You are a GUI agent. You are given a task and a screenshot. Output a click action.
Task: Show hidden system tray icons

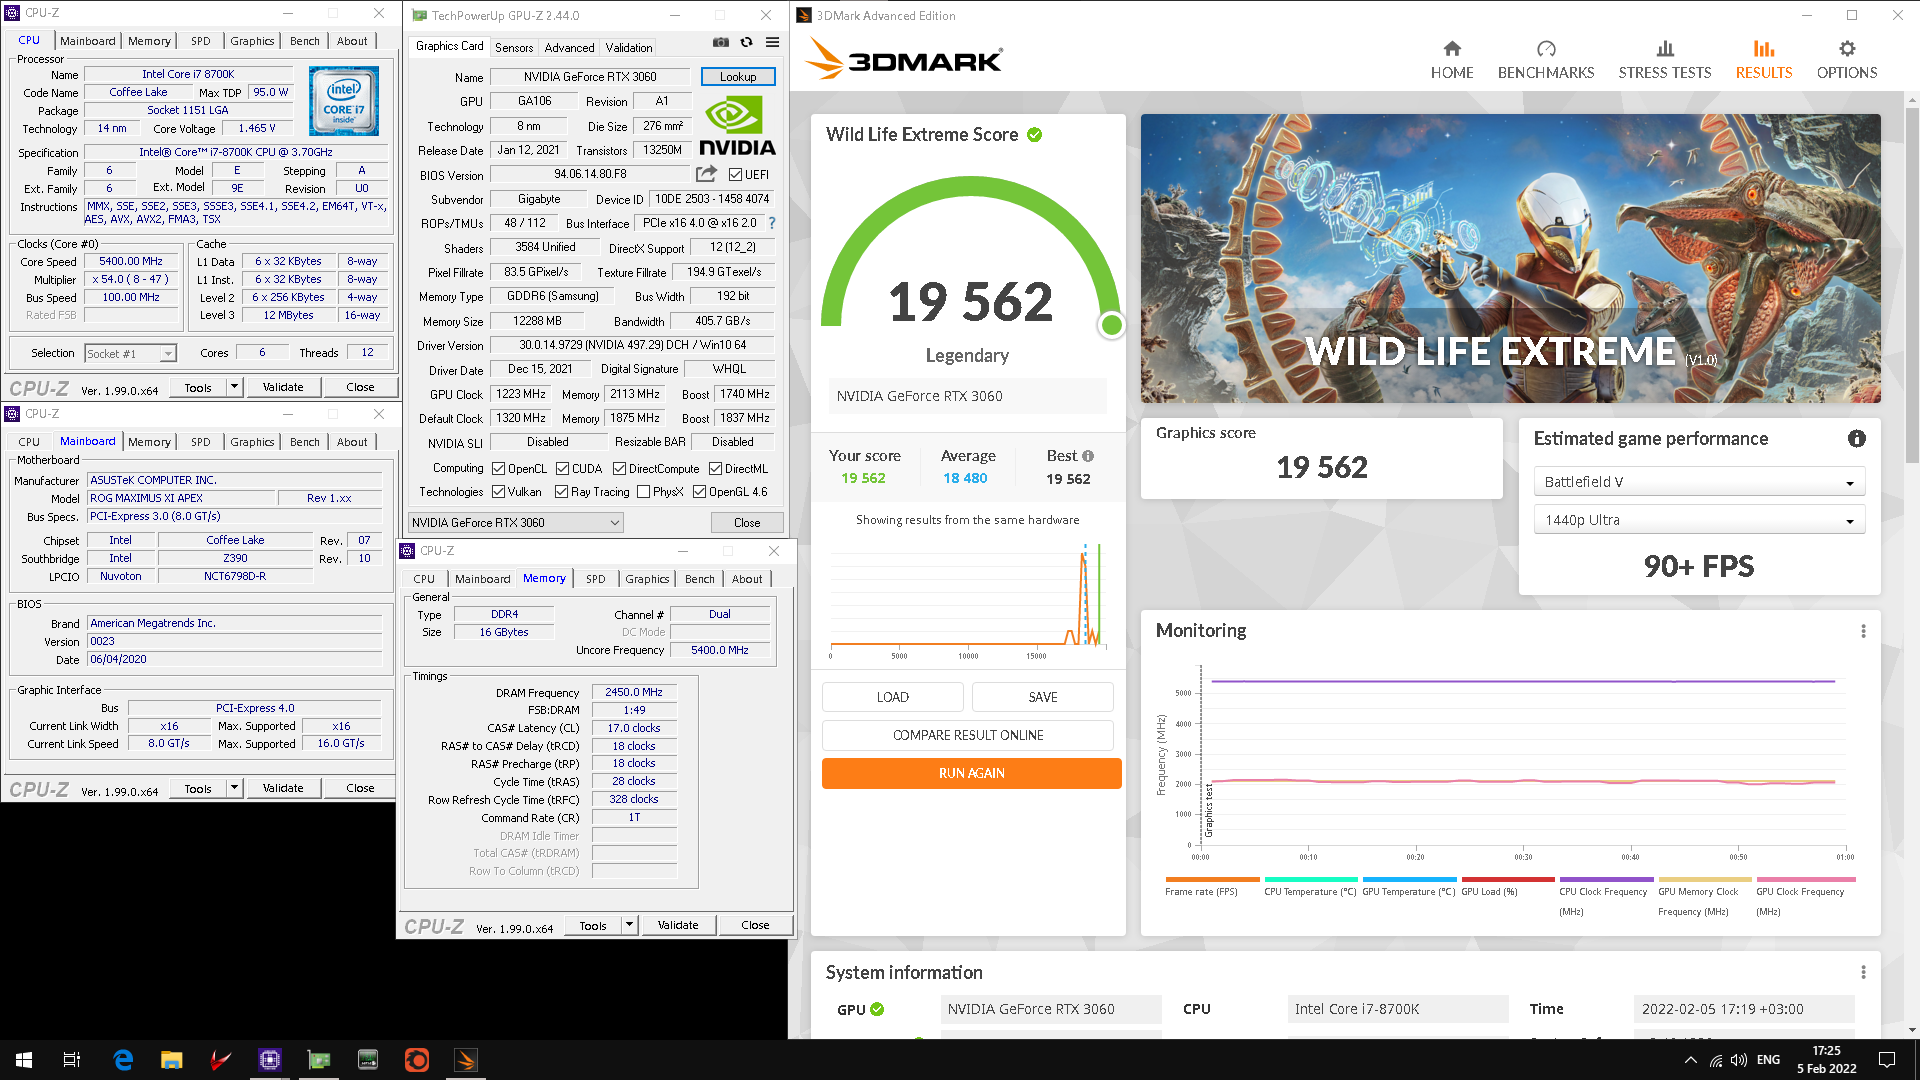tap(1690, 1060)
